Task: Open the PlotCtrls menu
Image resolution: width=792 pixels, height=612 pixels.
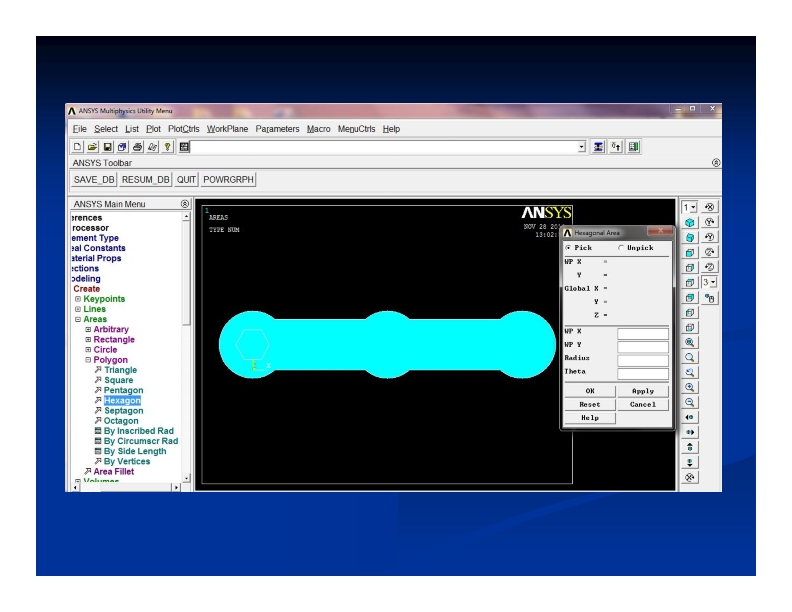Action: coord(184,129)
